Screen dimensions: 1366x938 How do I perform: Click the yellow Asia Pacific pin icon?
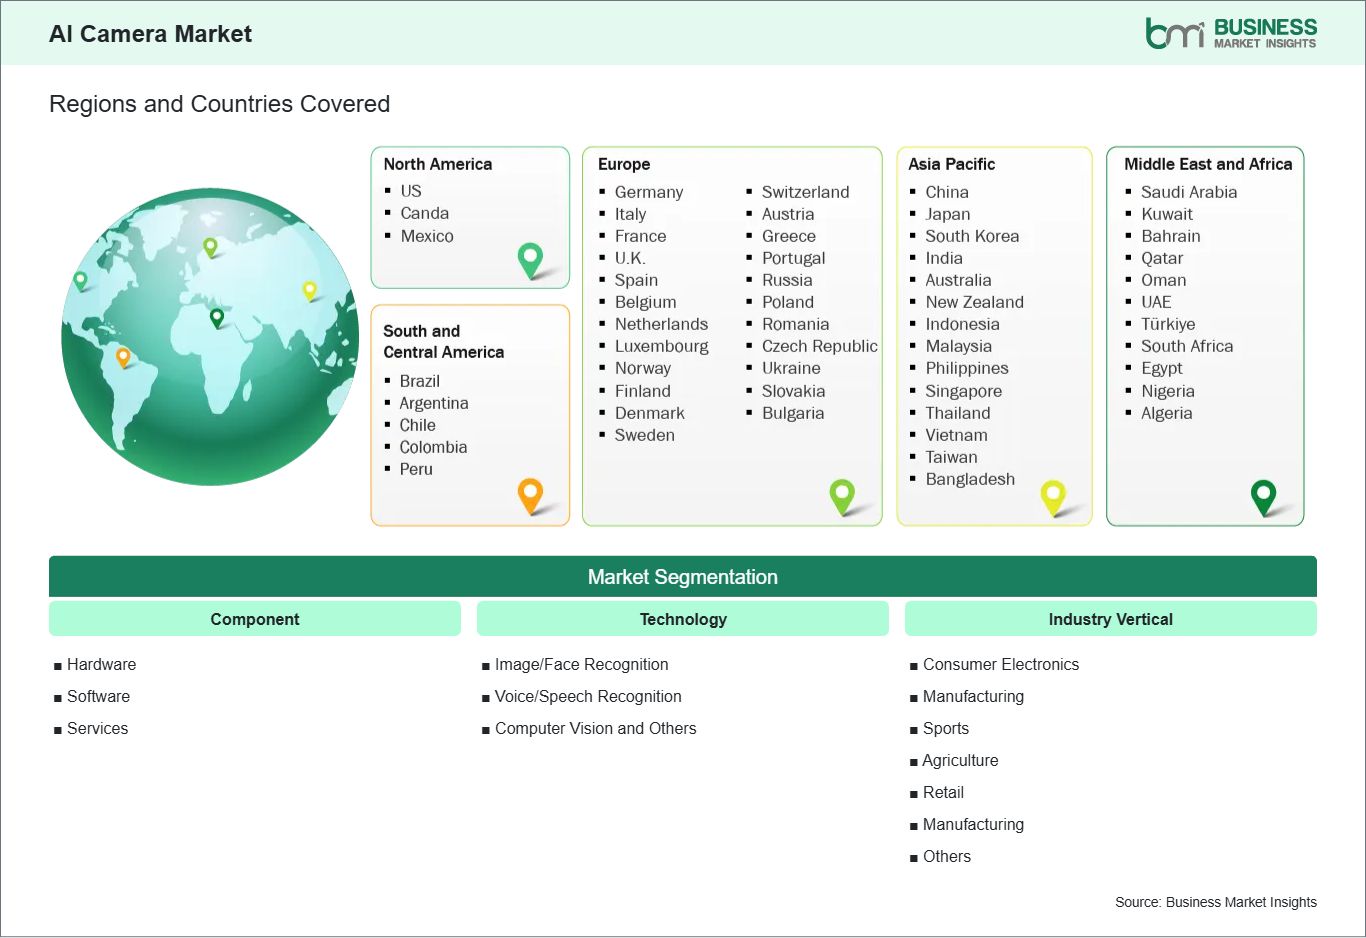1053,496
